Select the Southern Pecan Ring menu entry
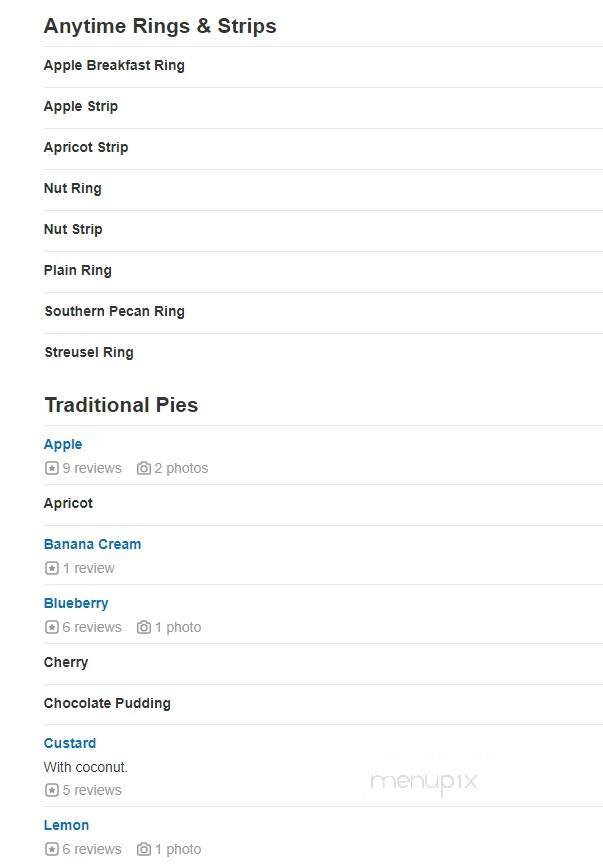The height and width of the screenshot is (864, 603). 114,311
